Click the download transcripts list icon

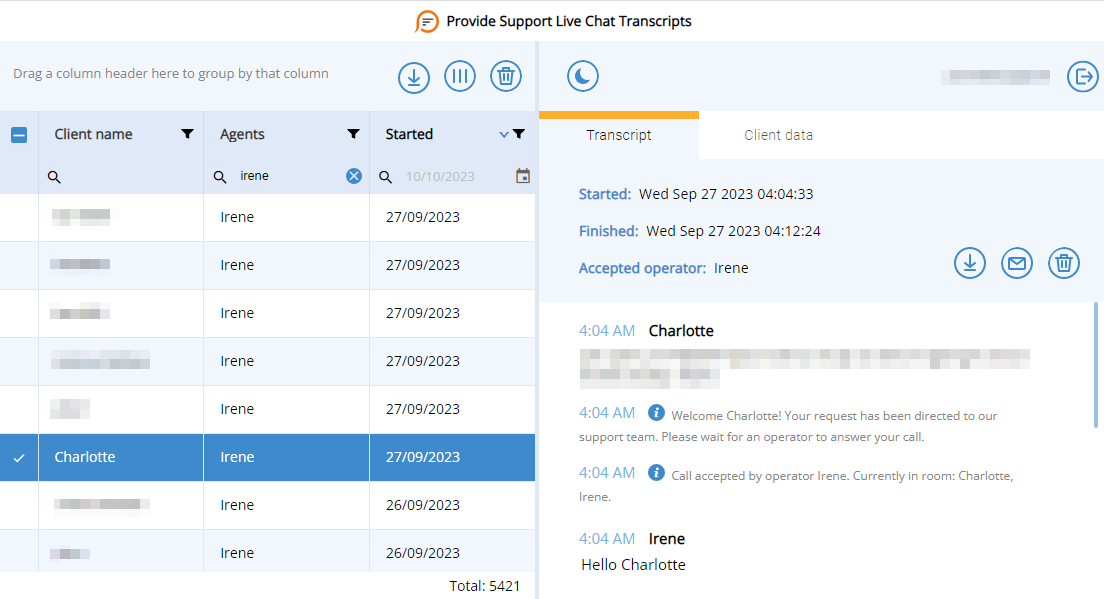click(x=414, y=76)
